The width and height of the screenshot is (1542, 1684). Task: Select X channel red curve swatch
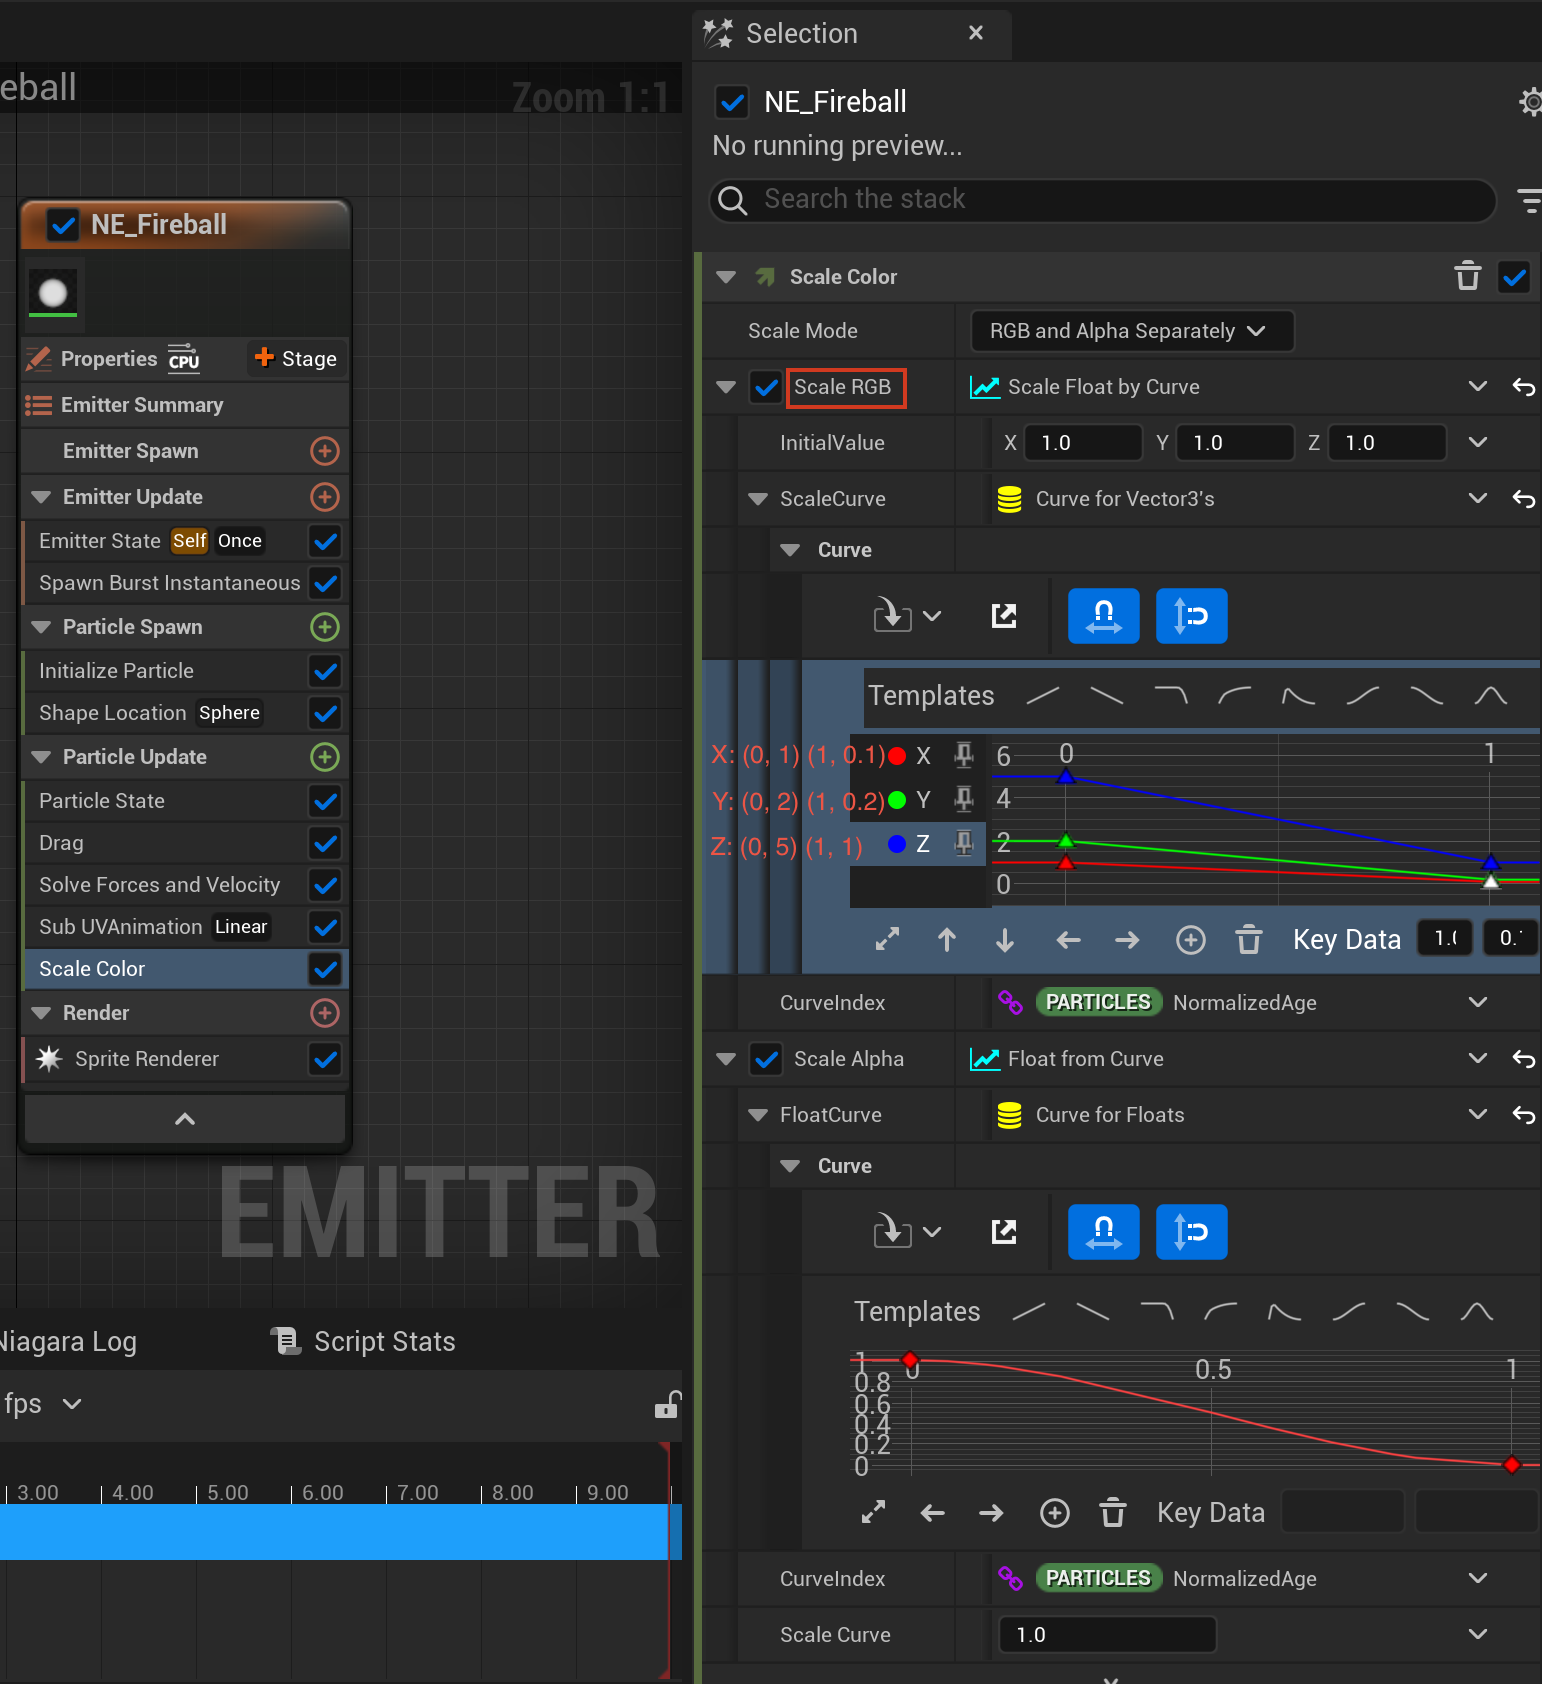(x=897, y=756)
